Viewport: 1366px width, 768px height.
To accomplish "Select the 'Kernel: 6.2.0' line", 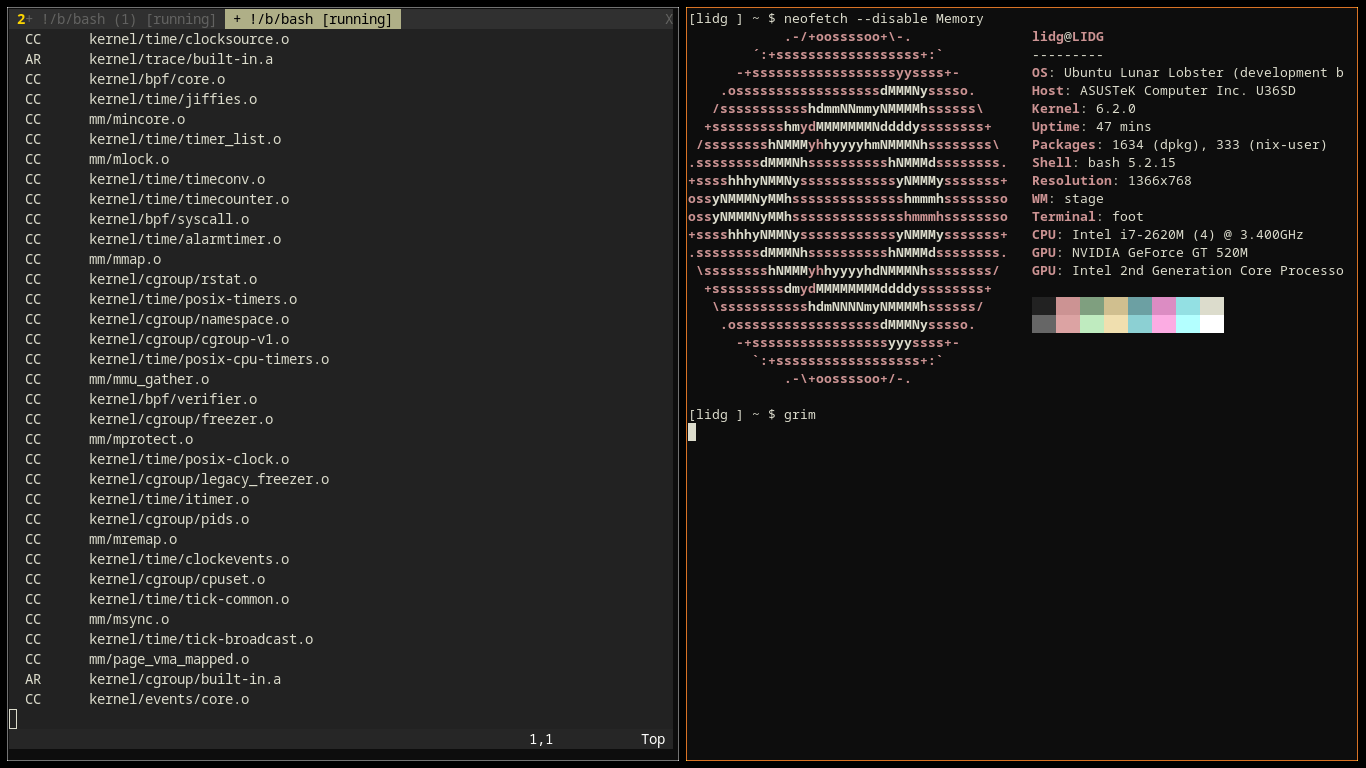I will click(x=1084, y=109).
